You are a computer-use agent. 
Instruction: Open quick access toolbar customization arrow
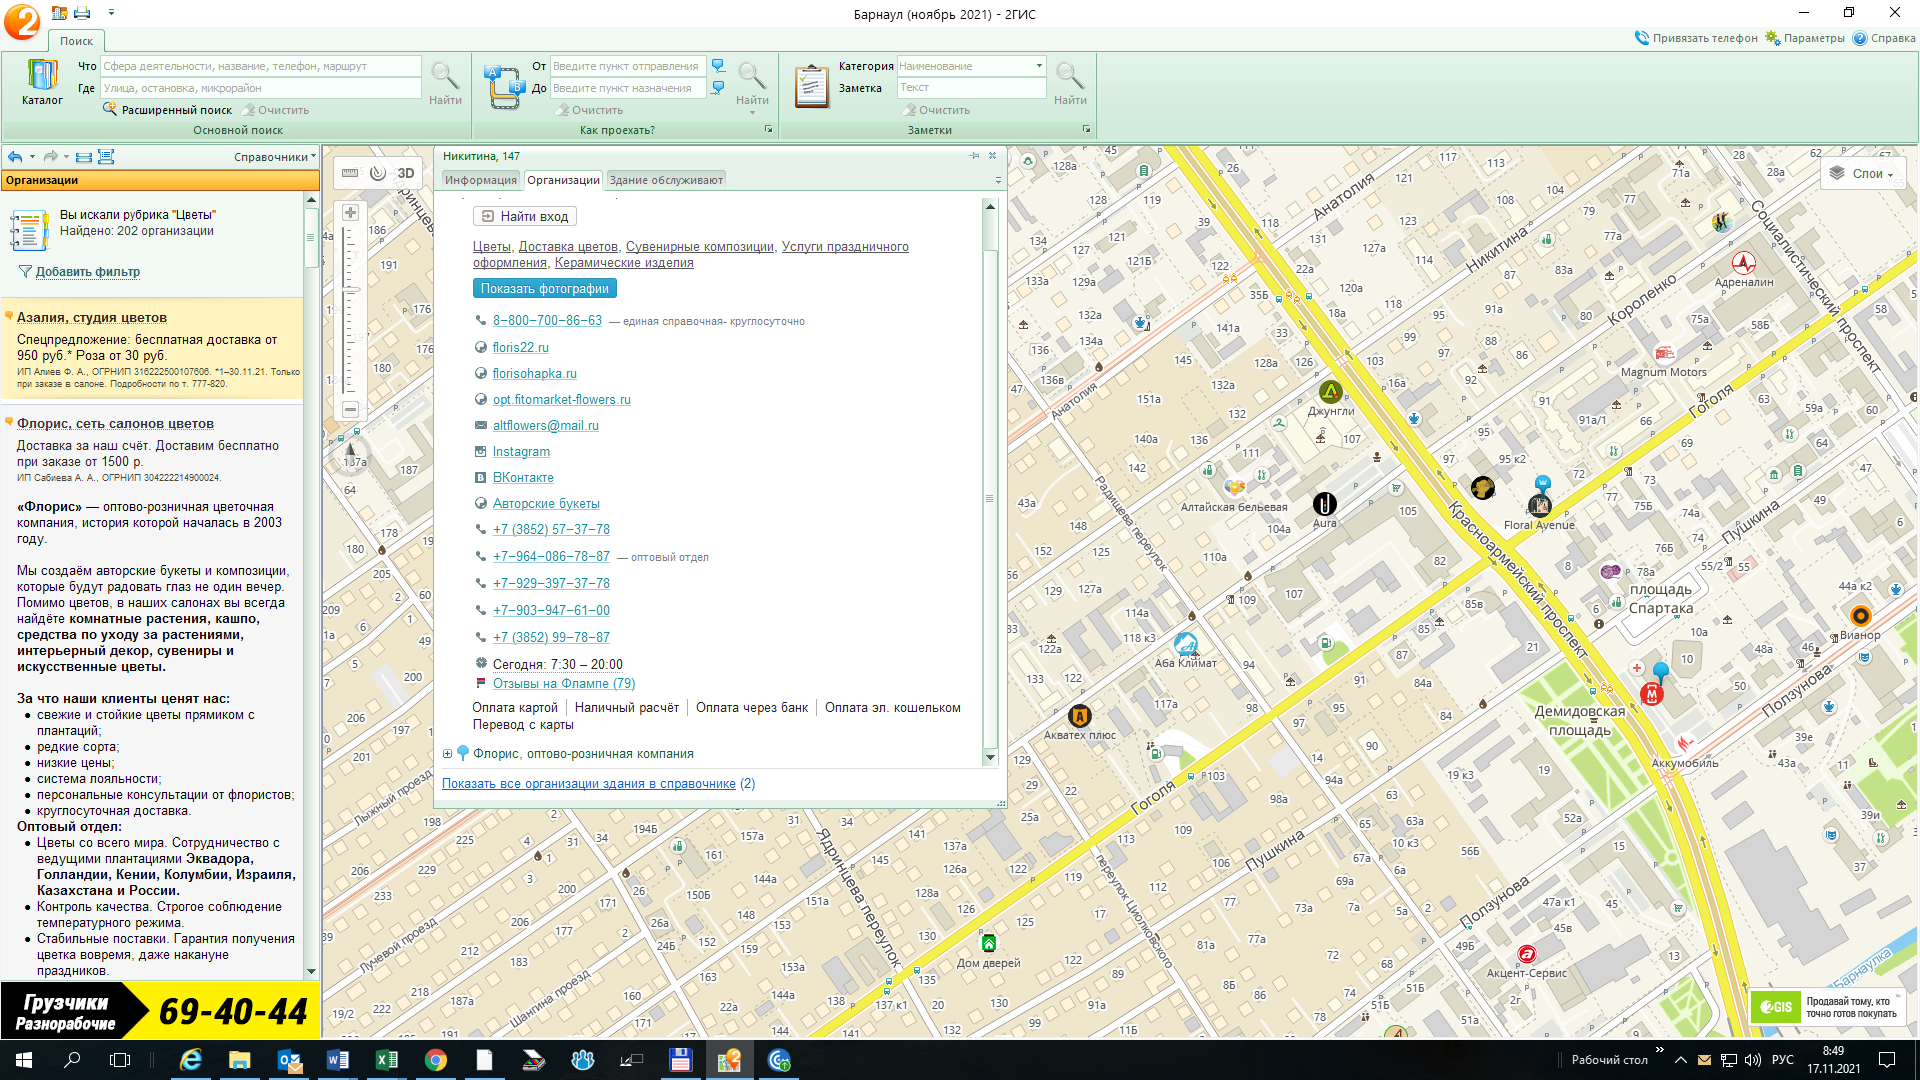point(111,13)
